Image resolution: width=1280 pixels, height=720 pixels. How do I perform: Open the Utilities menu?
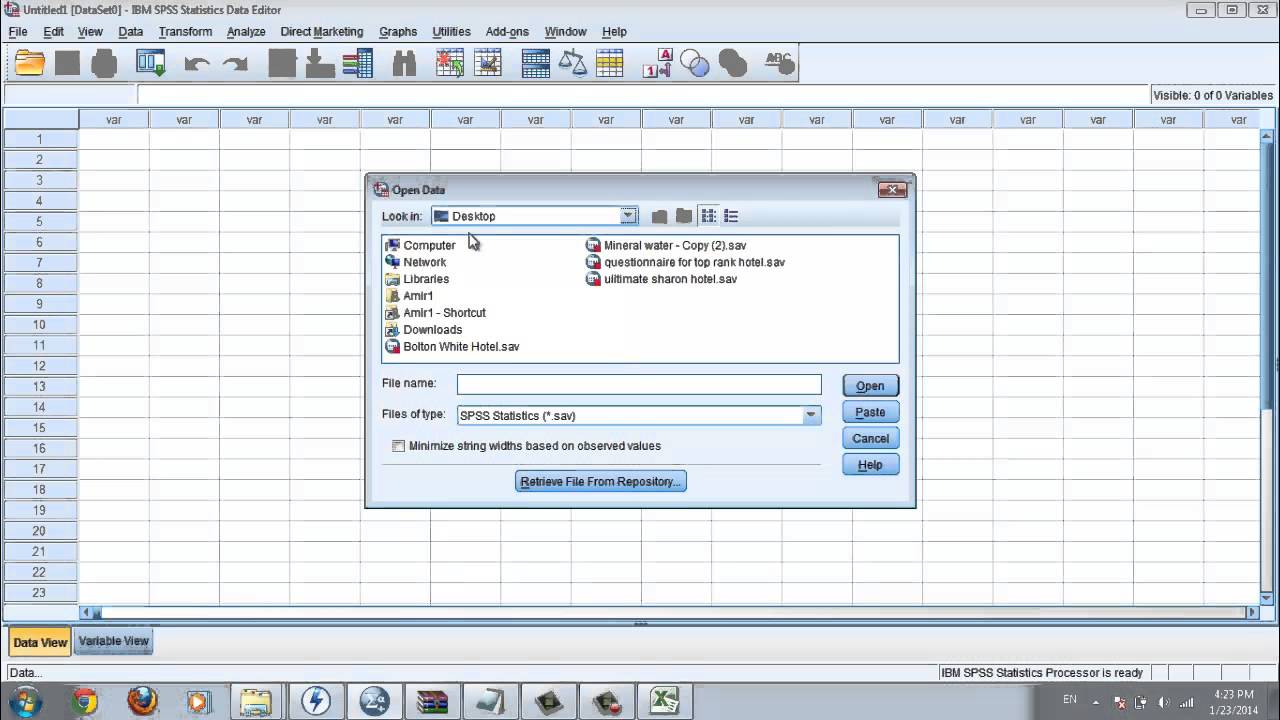tap(451, 32)
